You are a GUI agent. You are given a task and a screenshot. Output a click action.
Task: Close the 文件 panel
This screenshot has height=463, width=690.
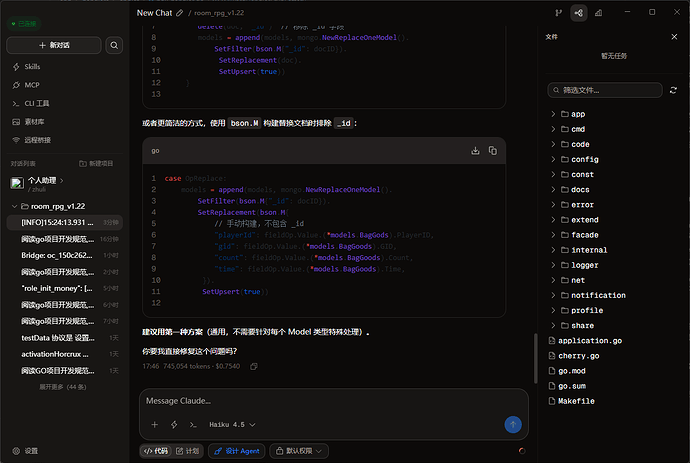click(674, 37)
